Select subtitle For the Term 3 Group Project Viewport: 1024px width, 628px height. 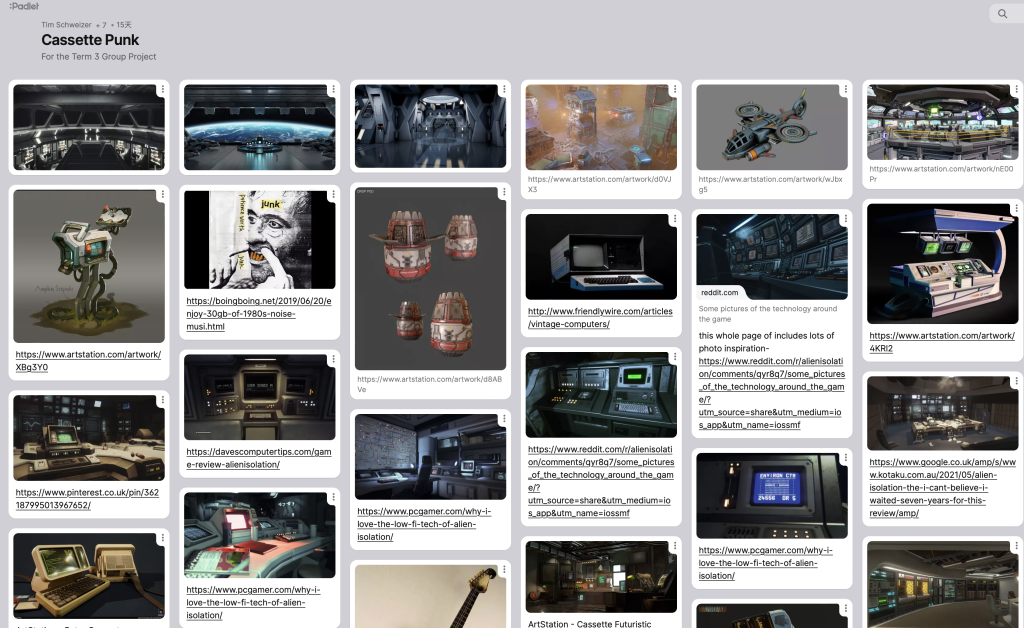pyautogui.click(x=99, y=57)
